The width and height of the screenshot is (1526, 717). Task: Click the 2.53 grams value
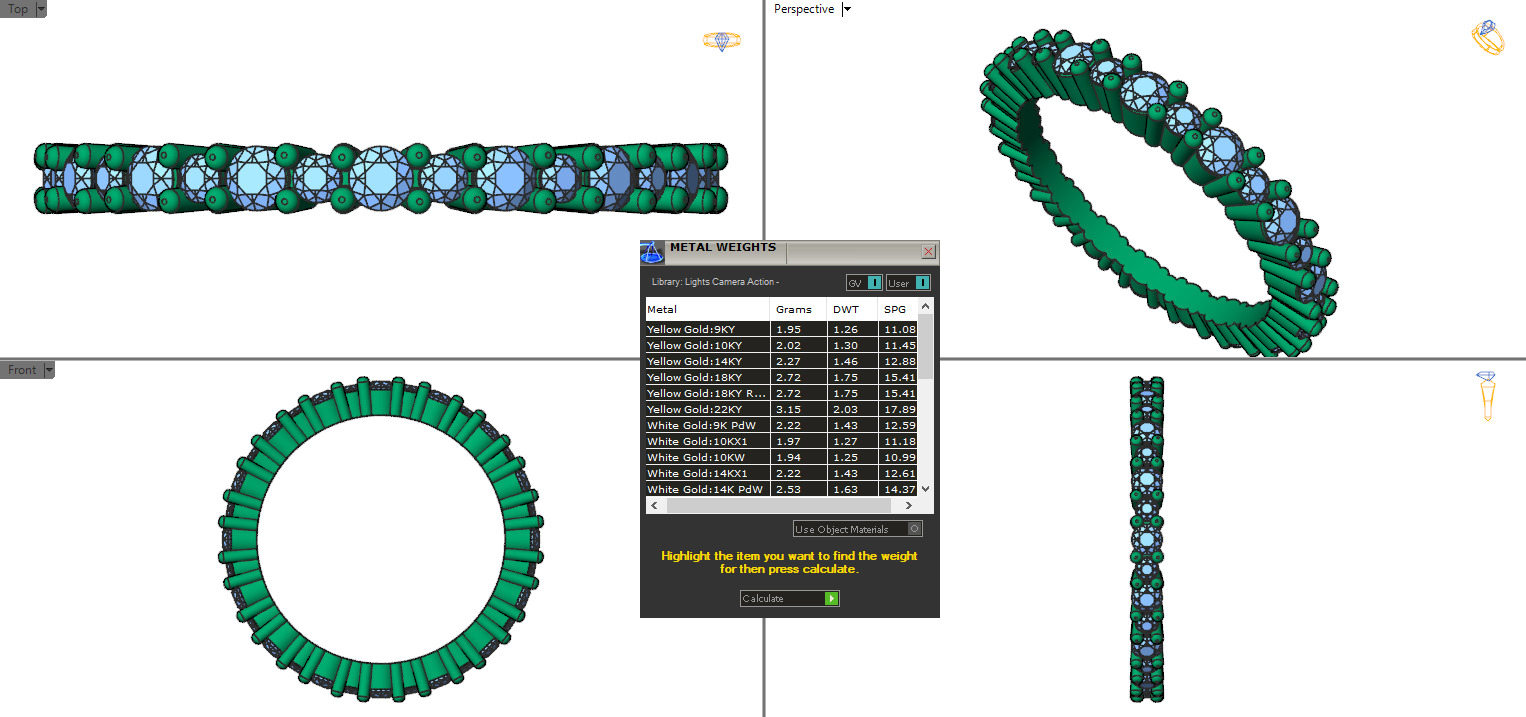point(787,489)
